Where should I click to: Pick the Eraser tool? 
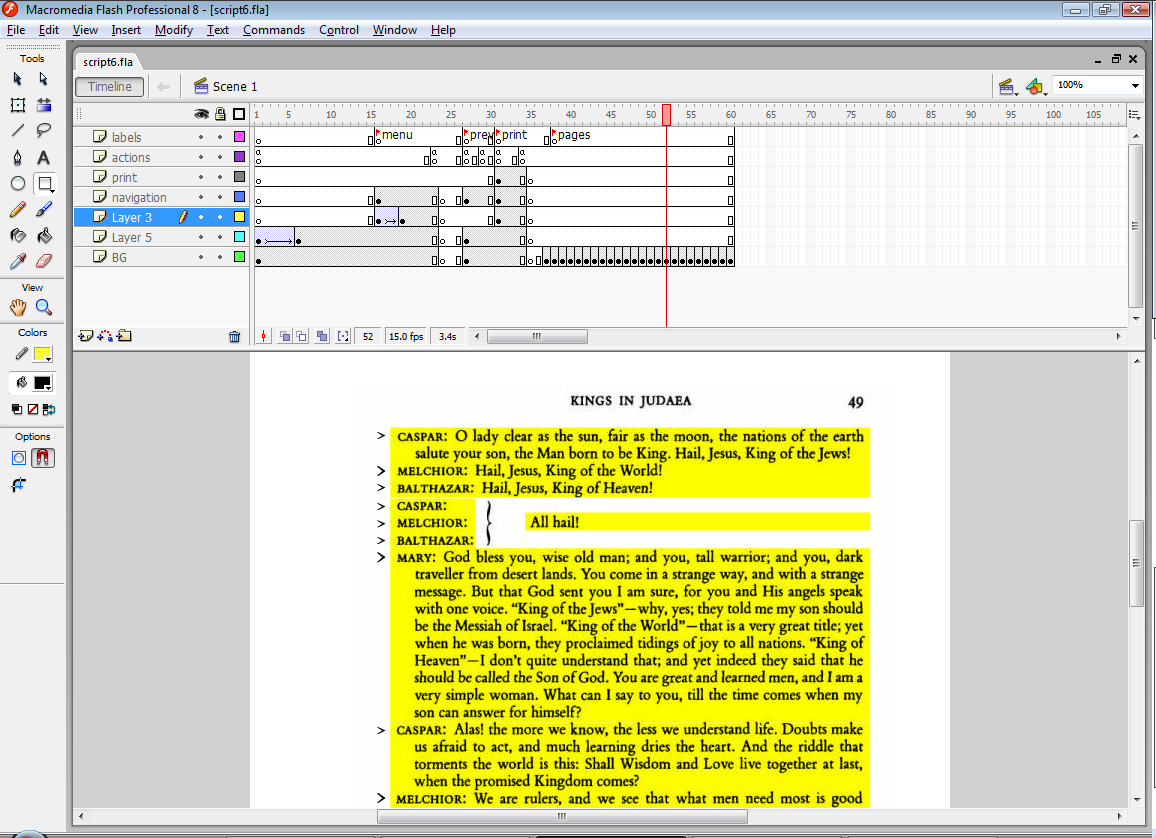[x=44, y=262]
